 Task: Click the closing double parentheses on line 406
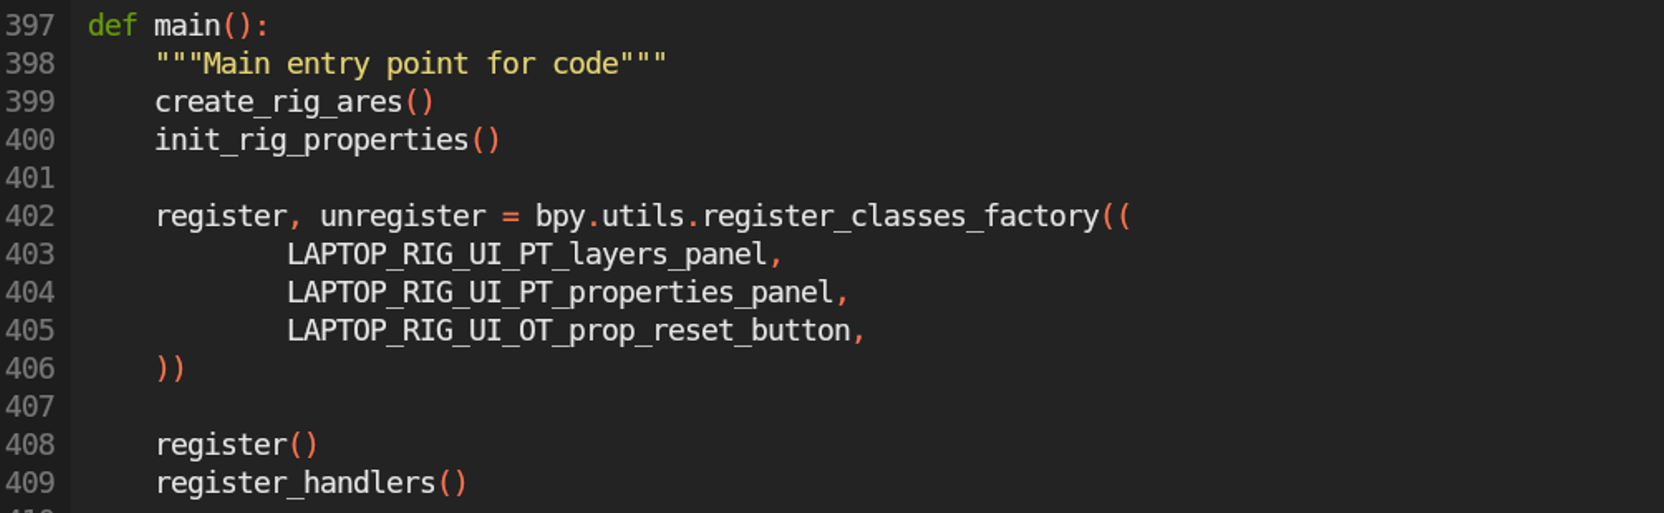click(170, 369)
